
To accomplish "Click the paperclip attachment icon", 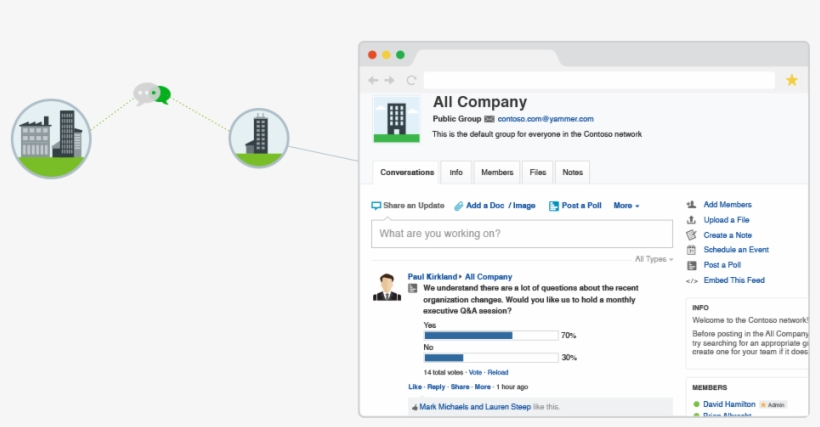I will (x=459, y=206).
